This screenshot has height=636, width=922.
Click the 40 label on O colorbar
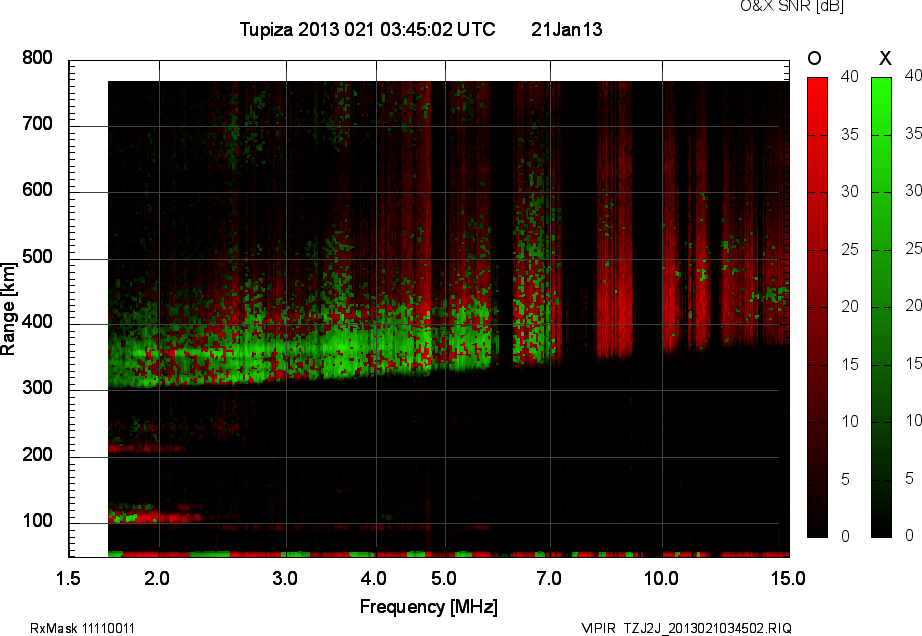849,76
